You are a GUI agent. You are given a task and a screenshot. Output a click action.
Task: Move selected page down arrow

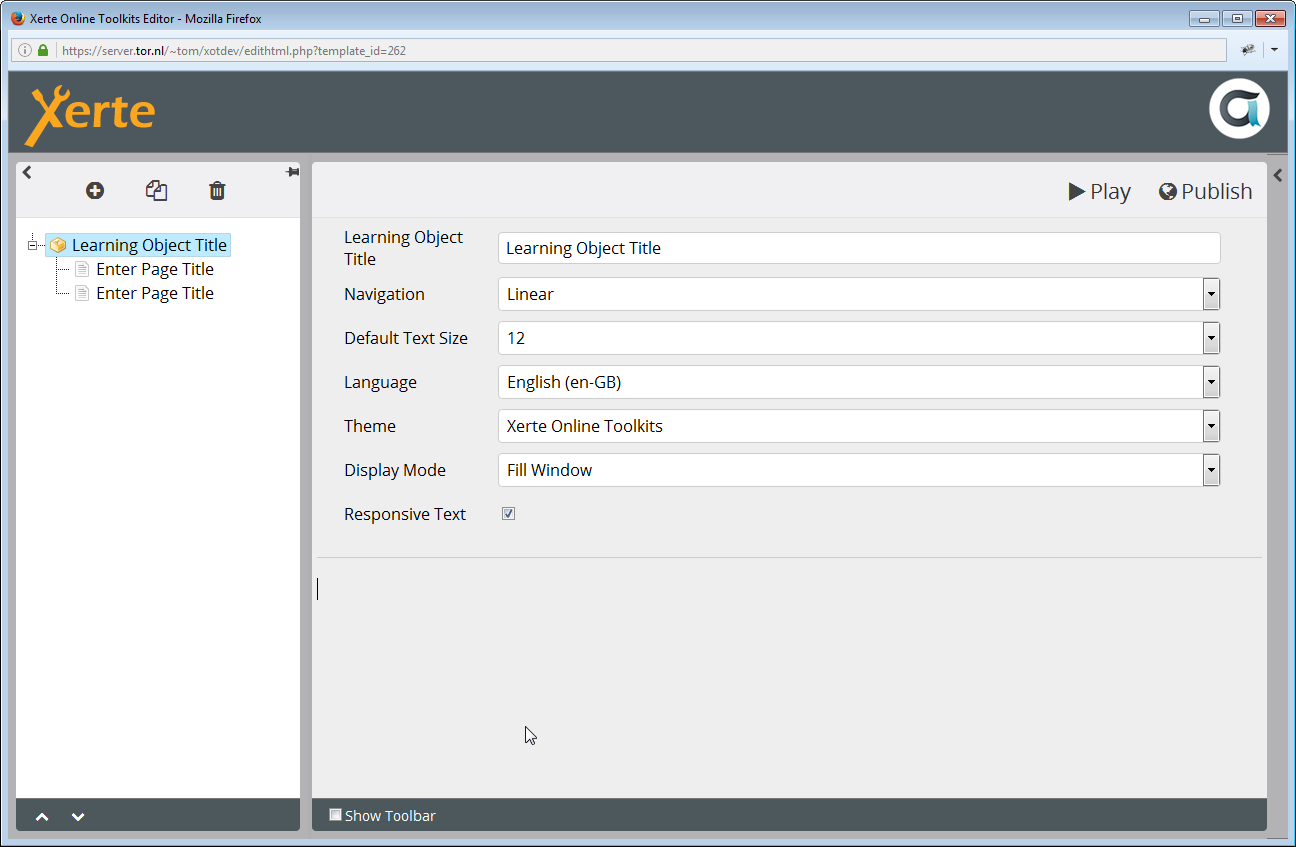(x=78, y=816)
